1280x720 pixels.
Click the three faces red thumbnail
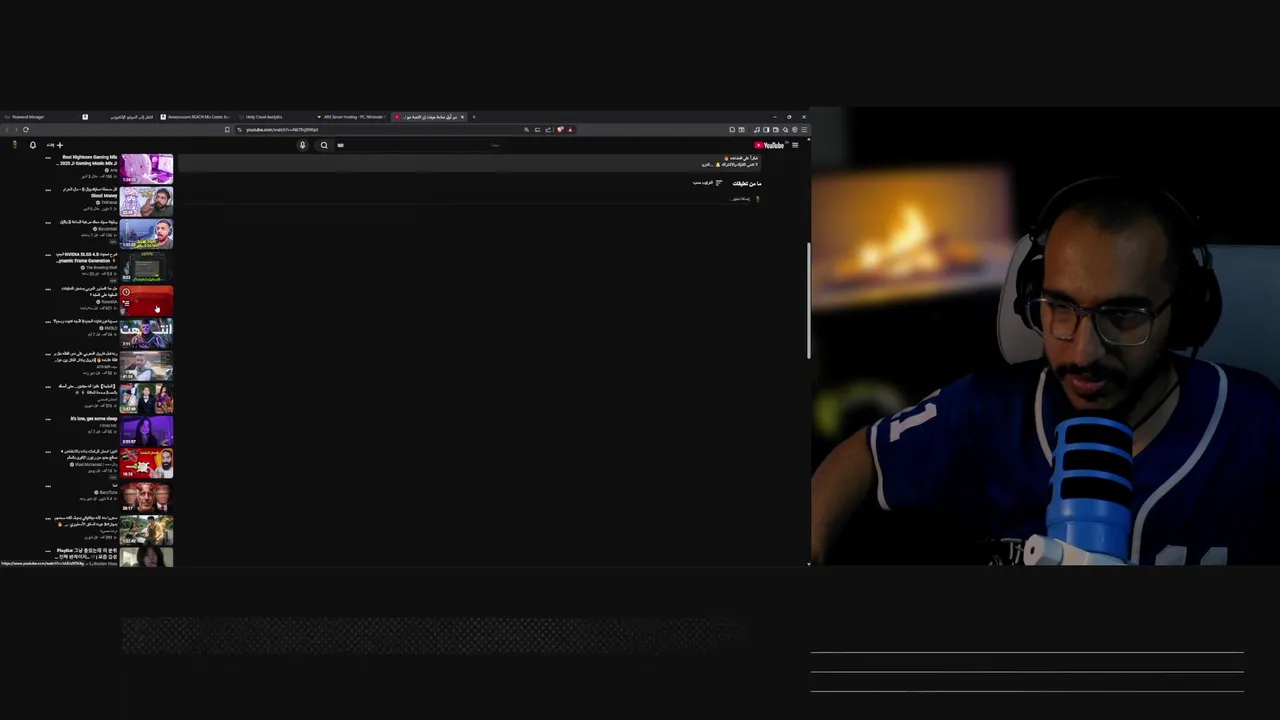[146, 497]
